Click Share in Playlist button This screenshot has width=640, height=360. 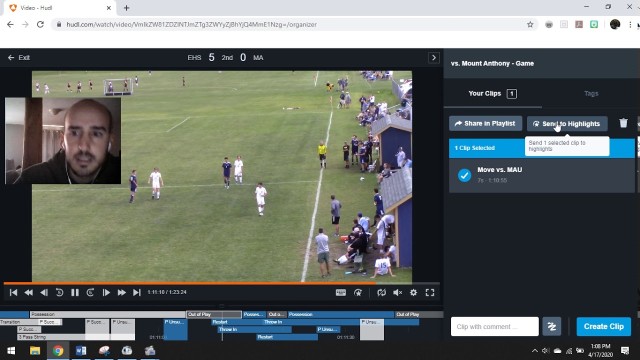[485, 124]
